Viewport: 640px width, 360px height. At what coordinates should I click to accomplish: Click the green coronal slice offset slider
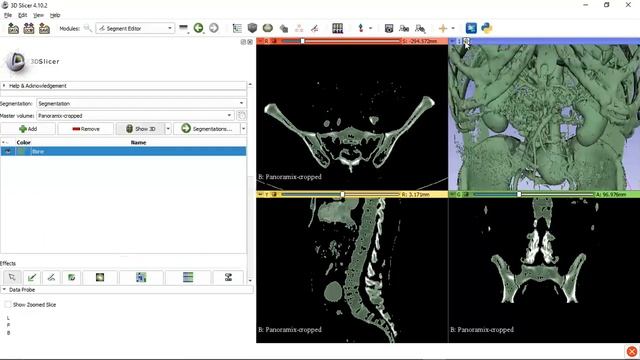coord(533,194)
